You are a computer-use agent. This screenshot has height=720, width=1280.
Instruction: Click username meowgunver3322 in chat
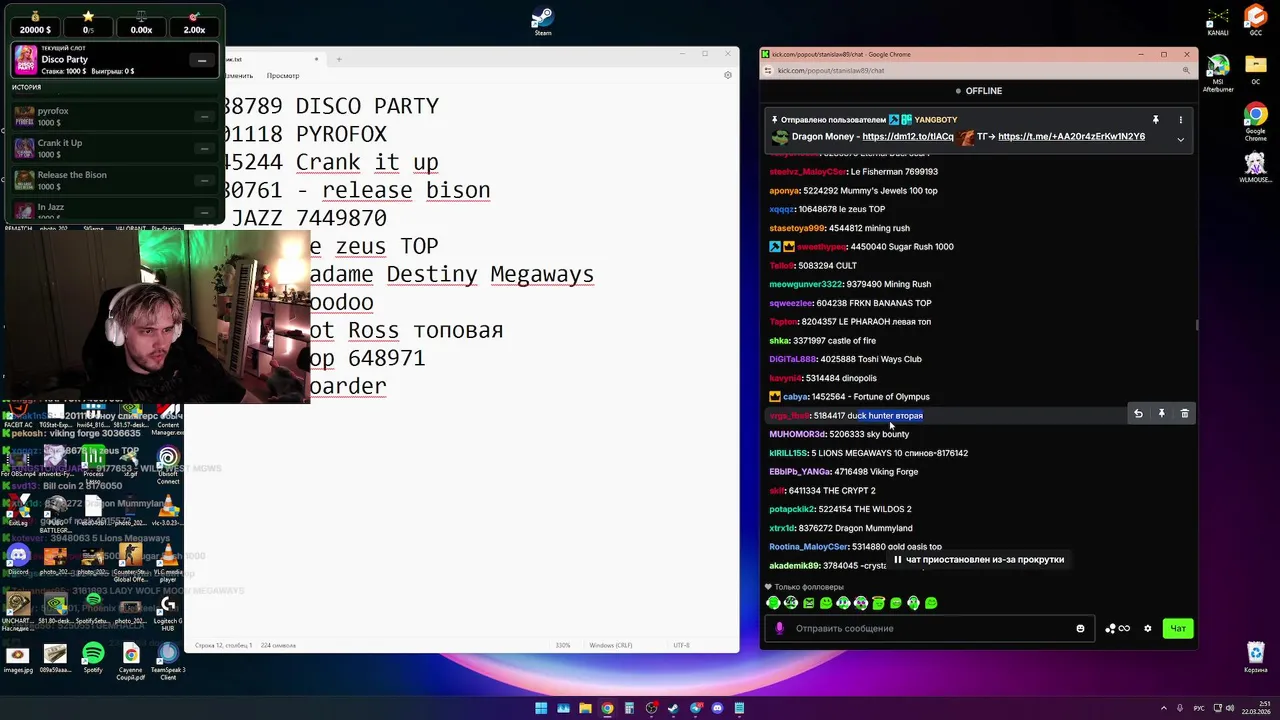click(806, 284)
